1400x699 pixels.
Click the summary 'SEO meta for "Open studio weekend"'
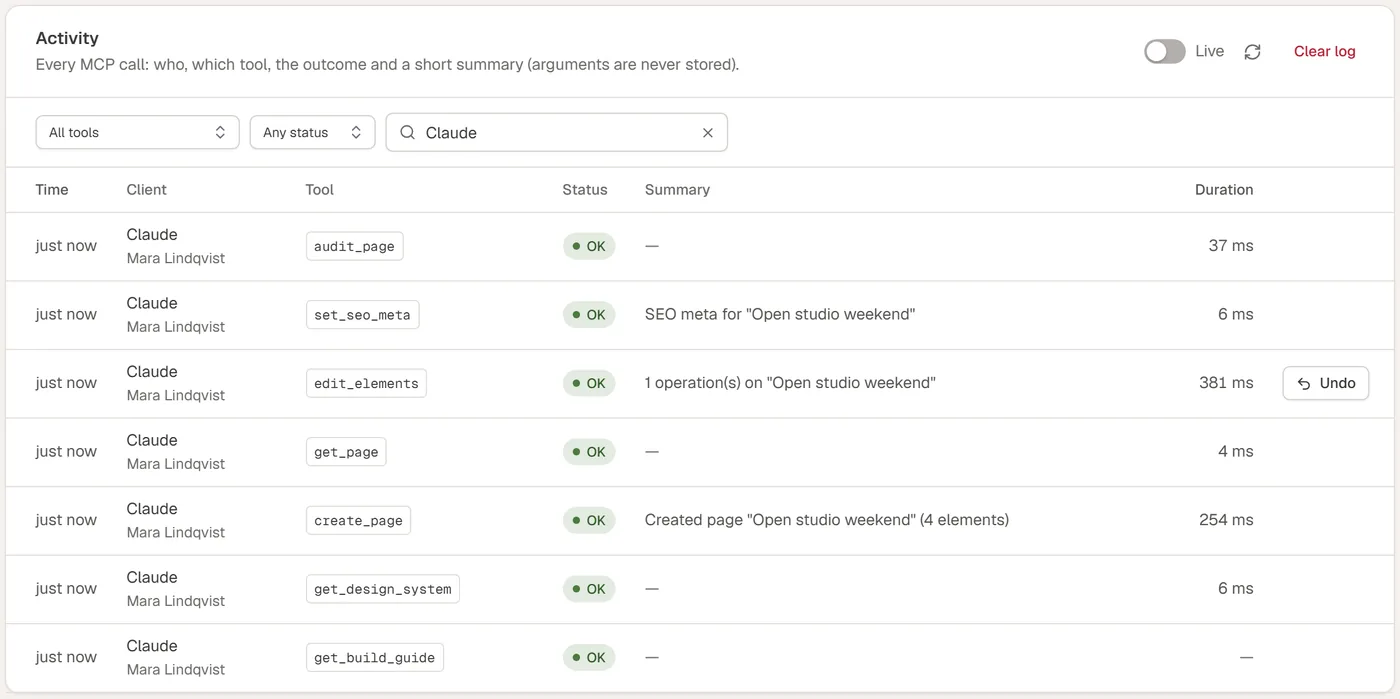tap(780, 315)
